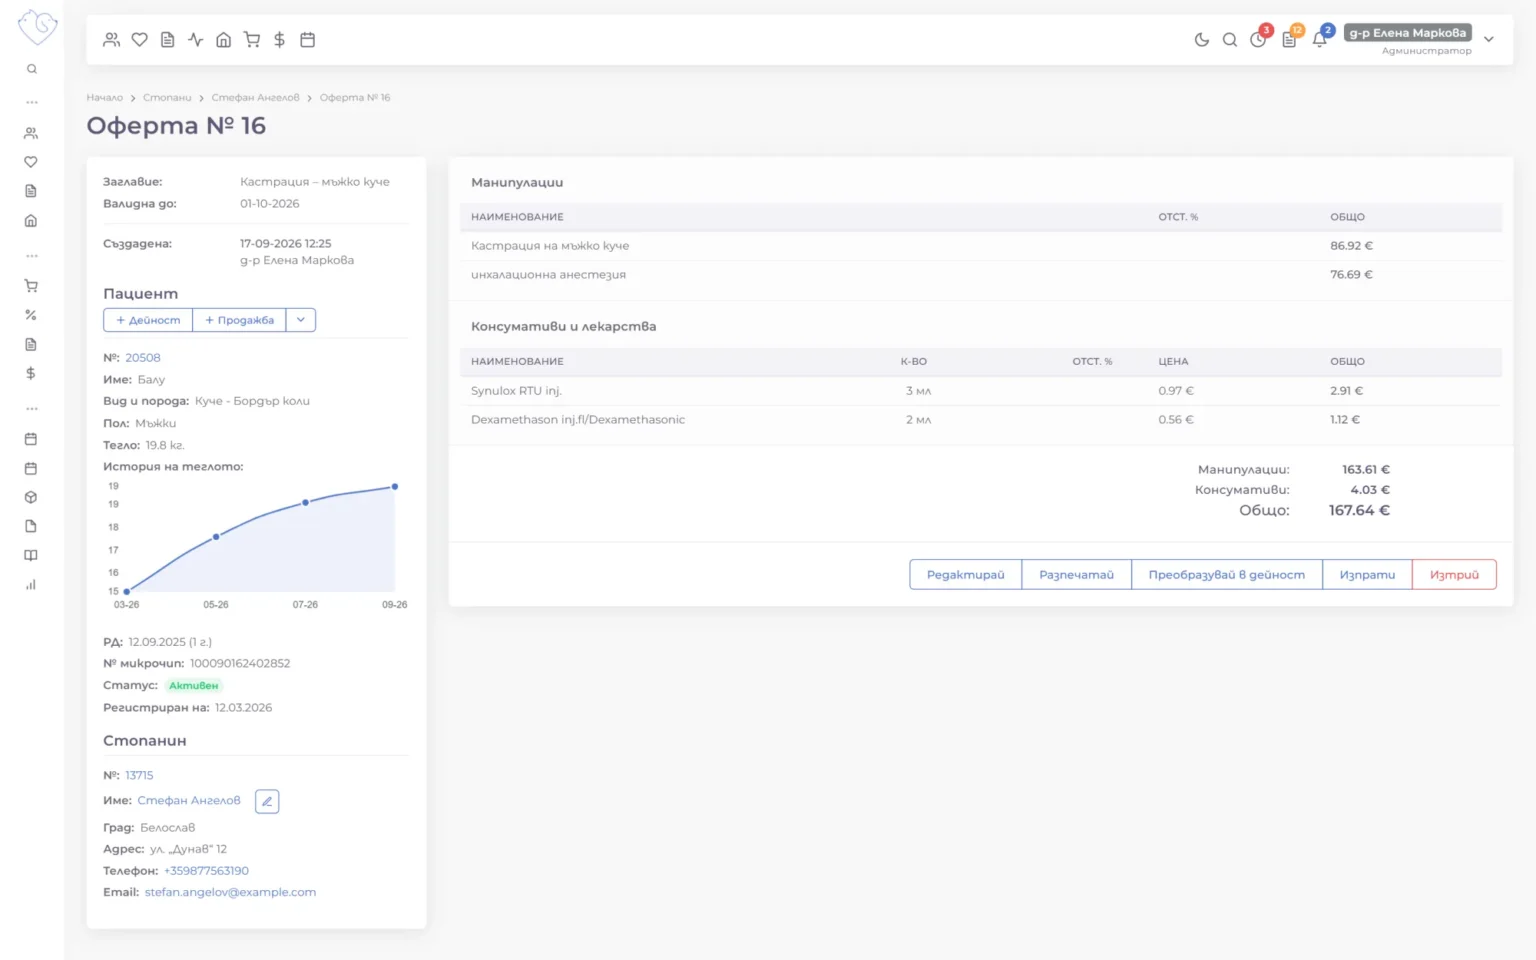Open the users icon in the top toolbar
Viewport: 1536px width, 960px height.
point(111,40)
